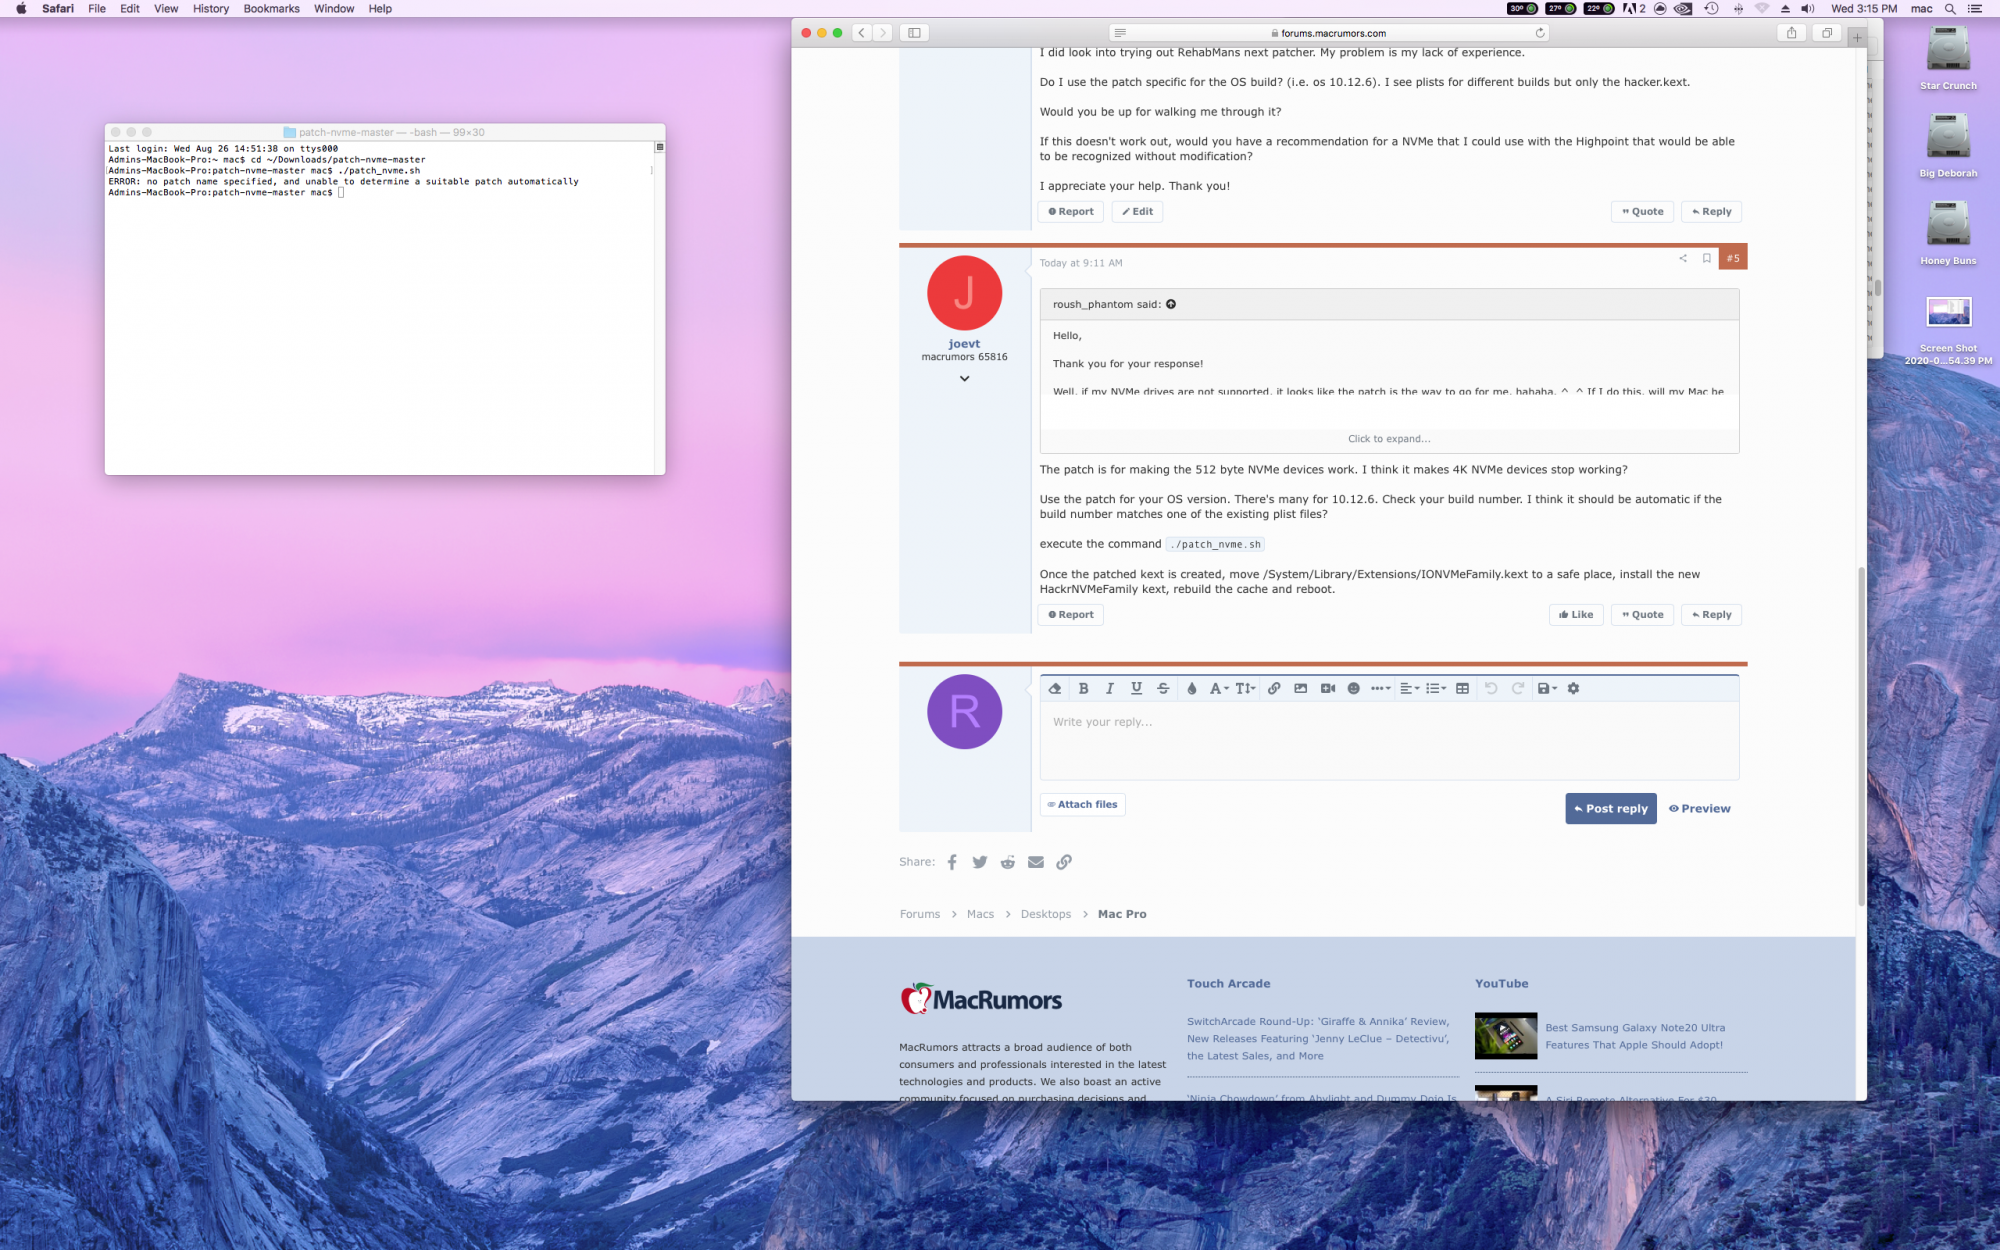Go to Desktops breadcrumb
Screen dimensions: 2000x1250
click(1045, 914)
